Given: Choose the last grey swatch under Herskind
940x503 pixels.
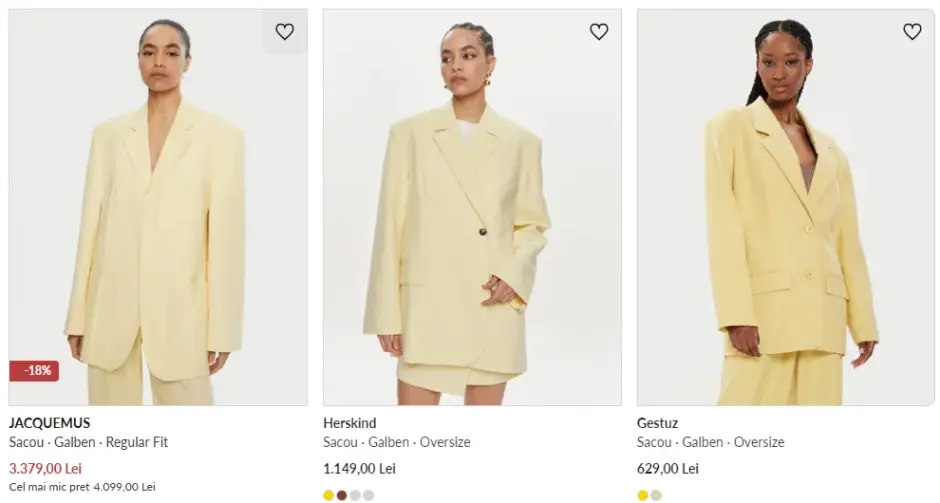Looking at the screenshot, I should [x=368, y=495].
